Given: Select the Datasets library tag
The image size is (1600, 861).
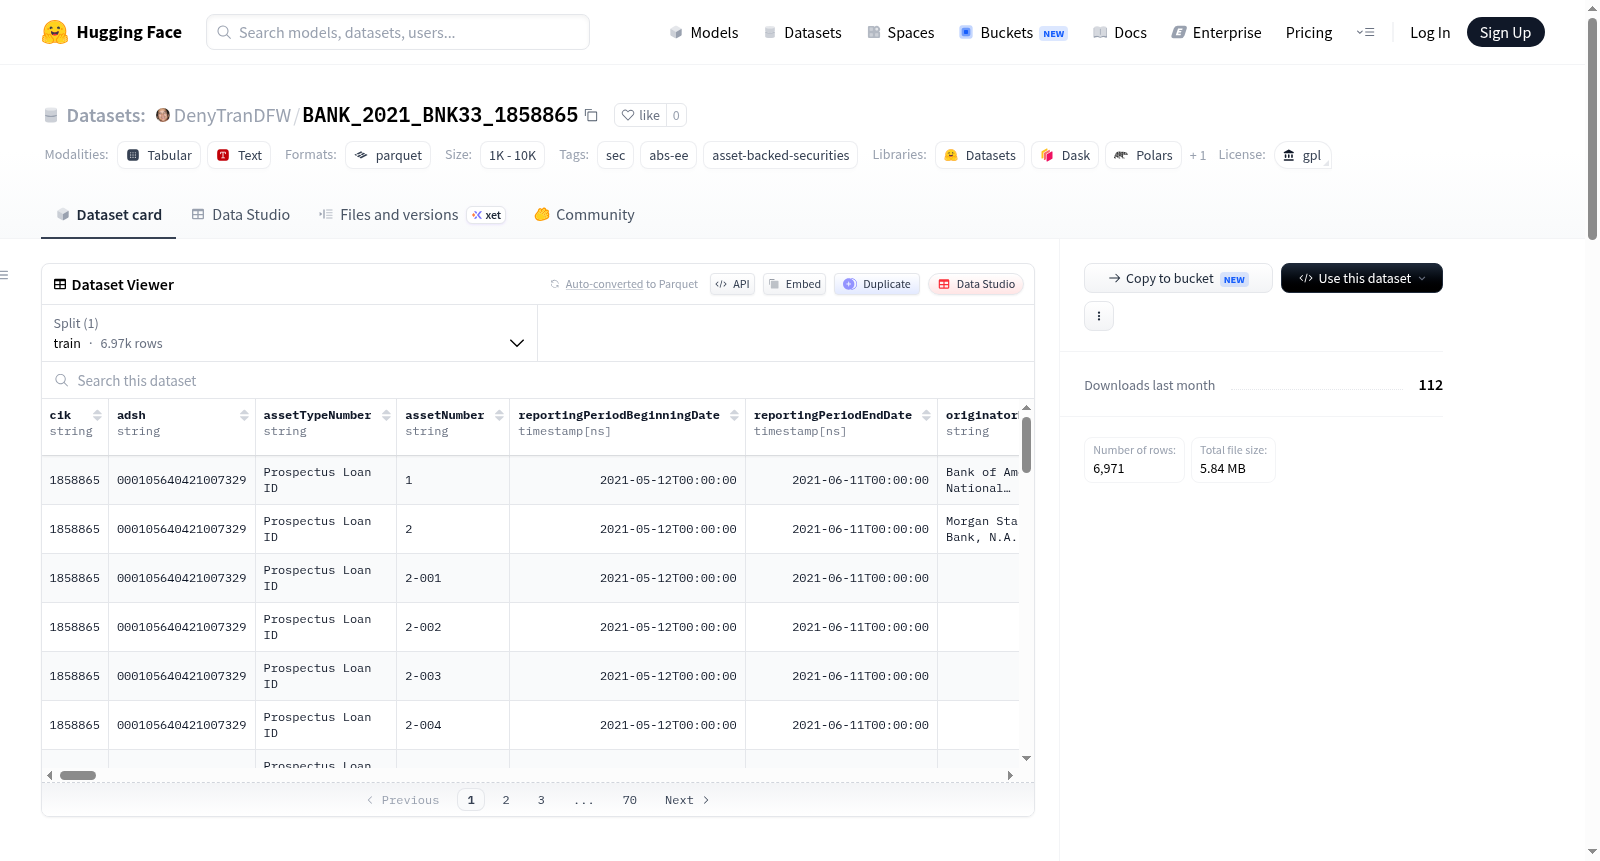Looking at the screenshot, I should (980, 155).
